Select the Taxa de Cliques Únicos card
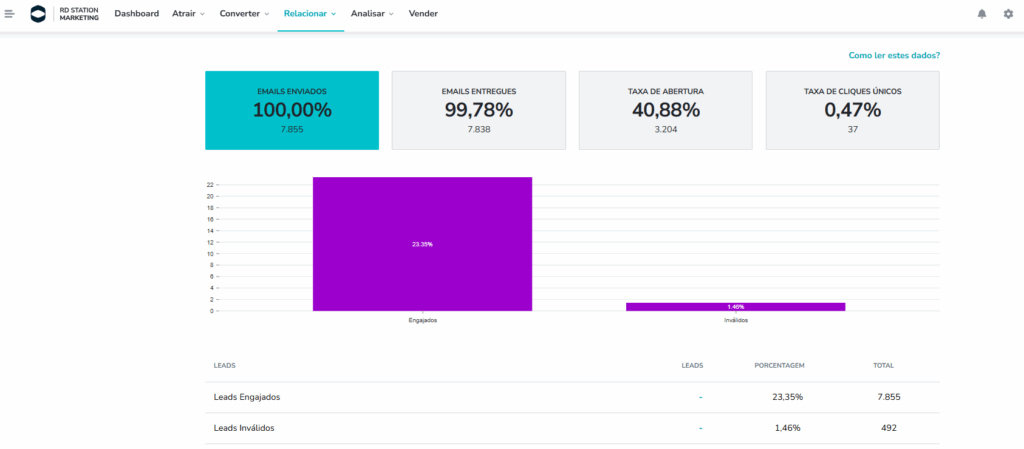Viewport: 1024px width, 449px height. [x=852, y=110]
